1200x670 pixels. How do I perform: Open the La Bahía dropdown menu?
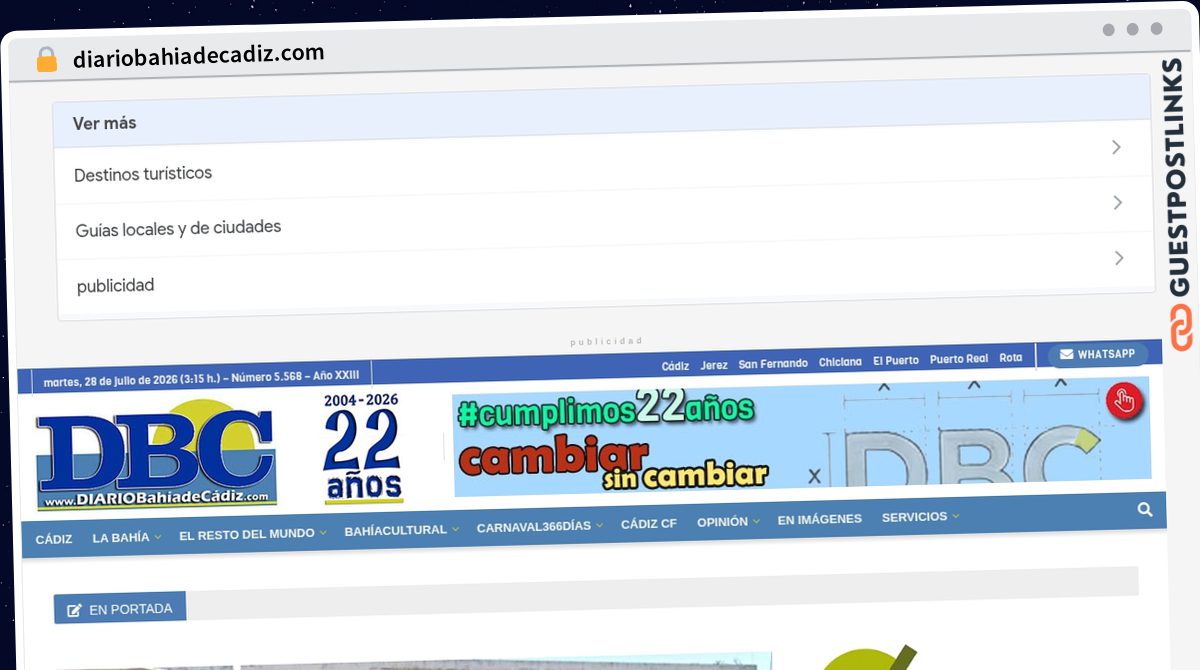pyautogui.click(x=126, y=537)
